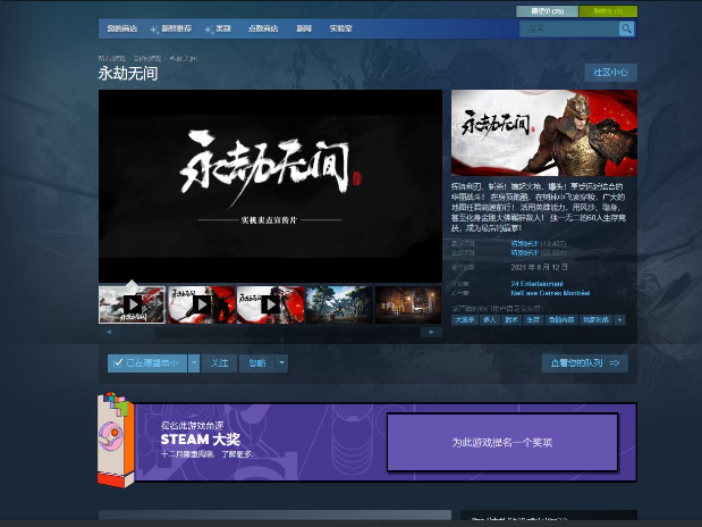Viewport: 702px width, 527px height.
Task: Open the wishlist (愿望单) button at top
Action: [547, 11]
